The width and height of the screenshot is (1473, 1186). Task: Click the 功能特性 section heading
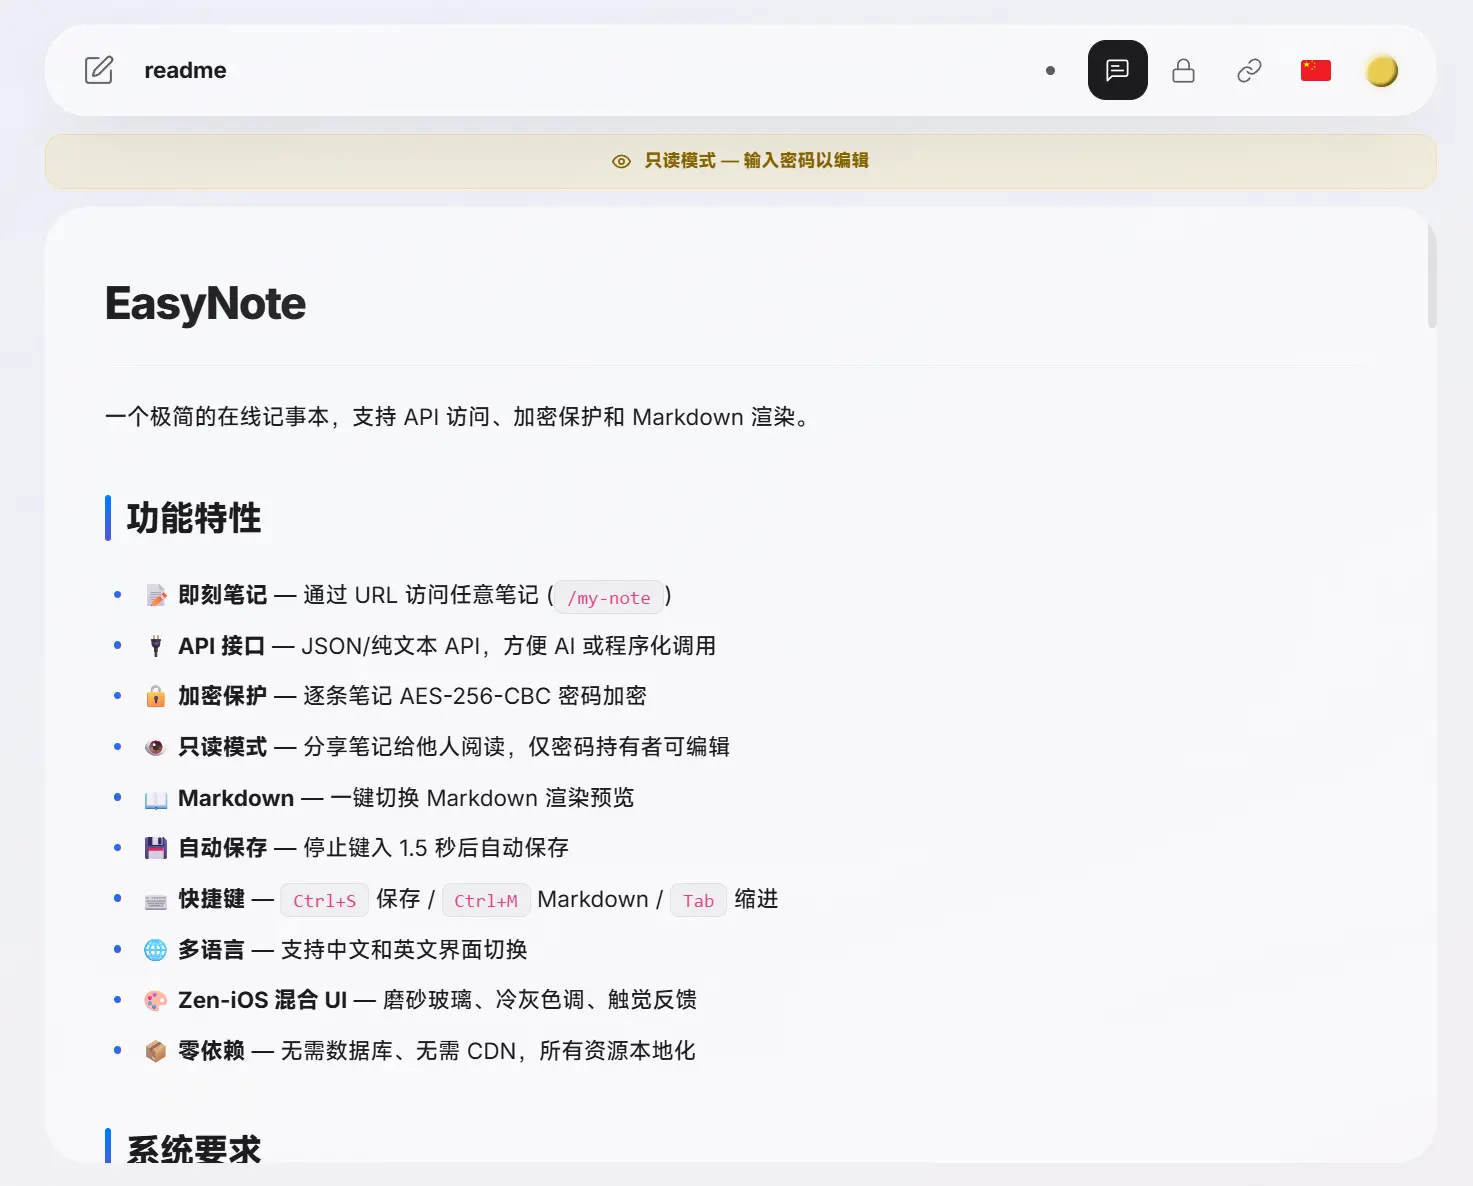click(194, 518)
